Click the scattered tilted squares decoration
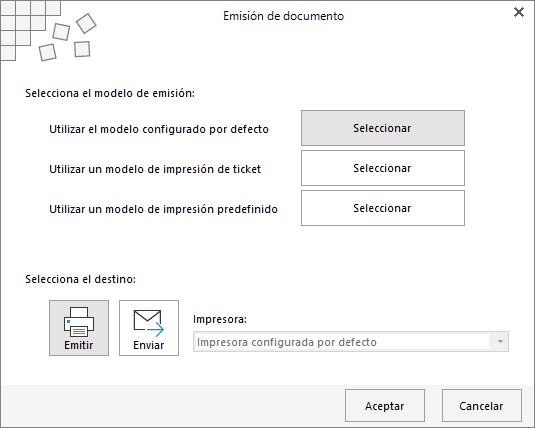535x428 pixels. tap(68, 38)
